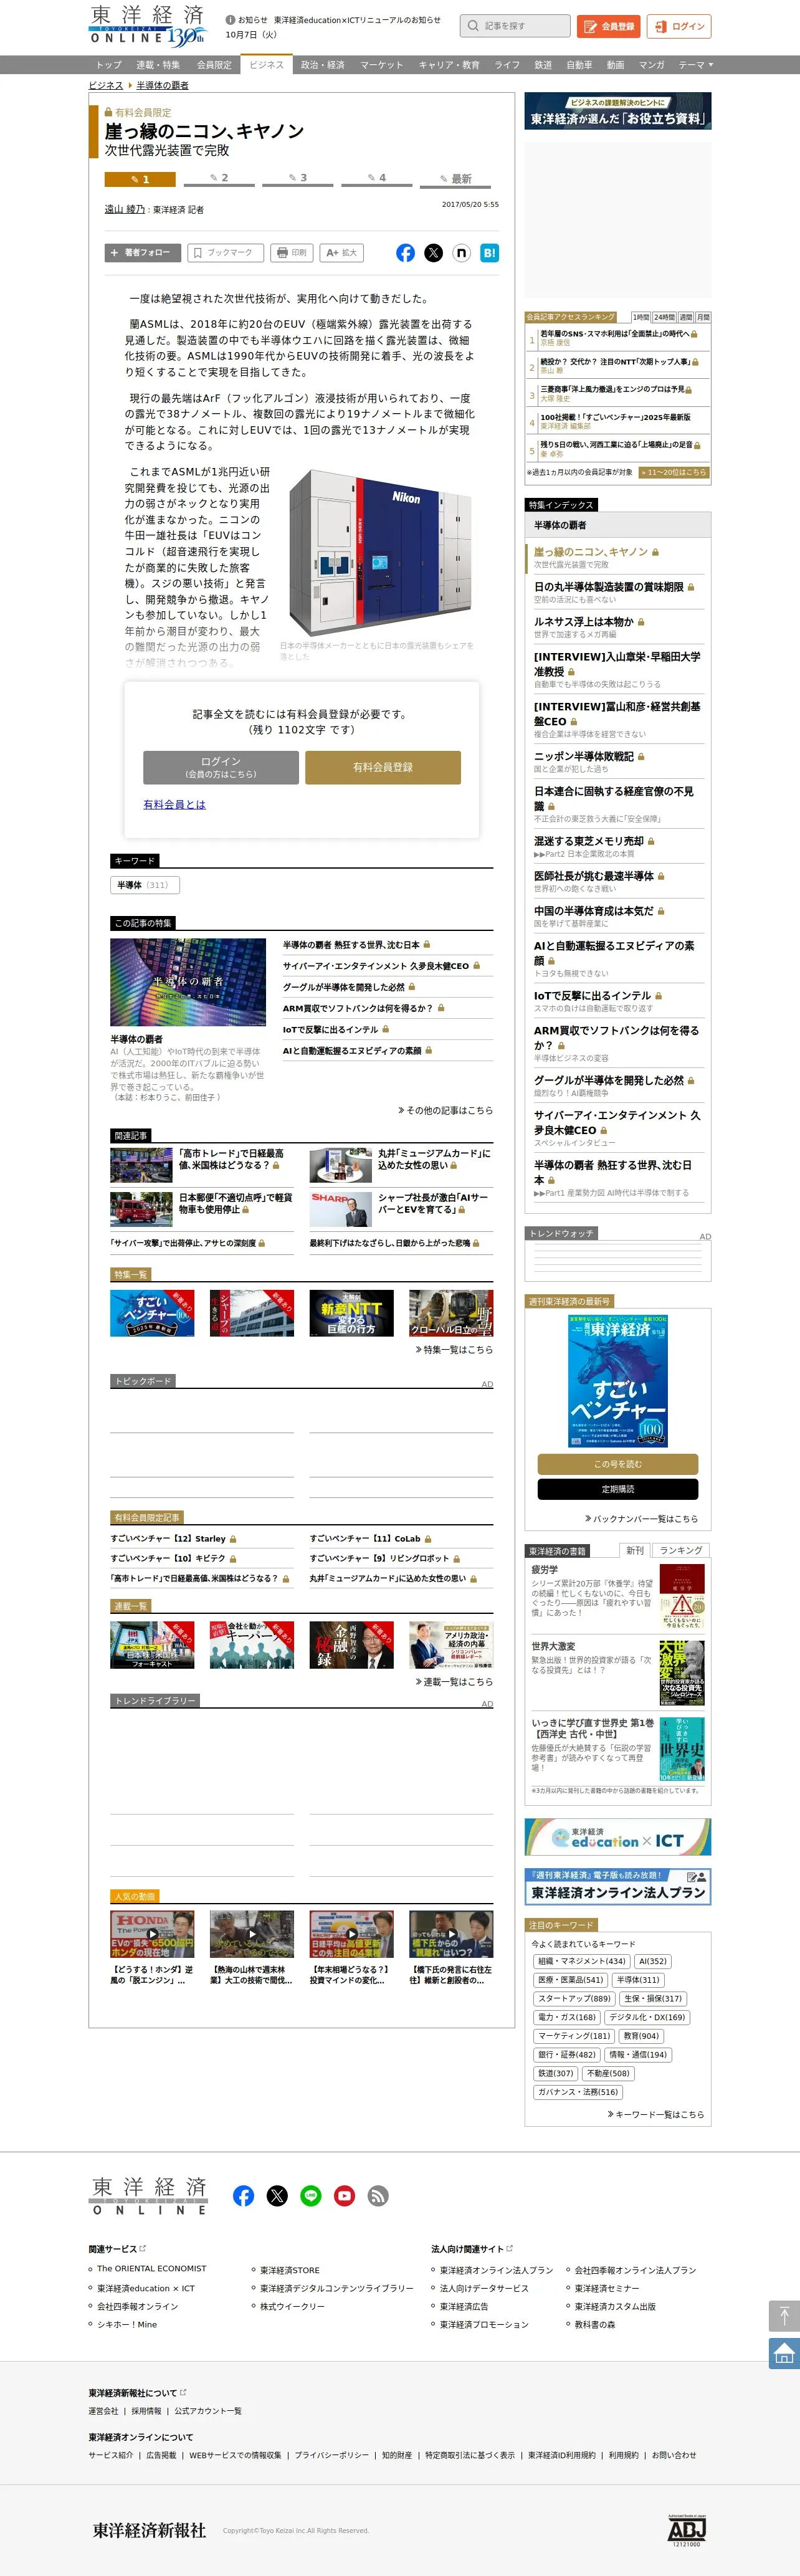Click 定期購読 black button

(618, 1489)
